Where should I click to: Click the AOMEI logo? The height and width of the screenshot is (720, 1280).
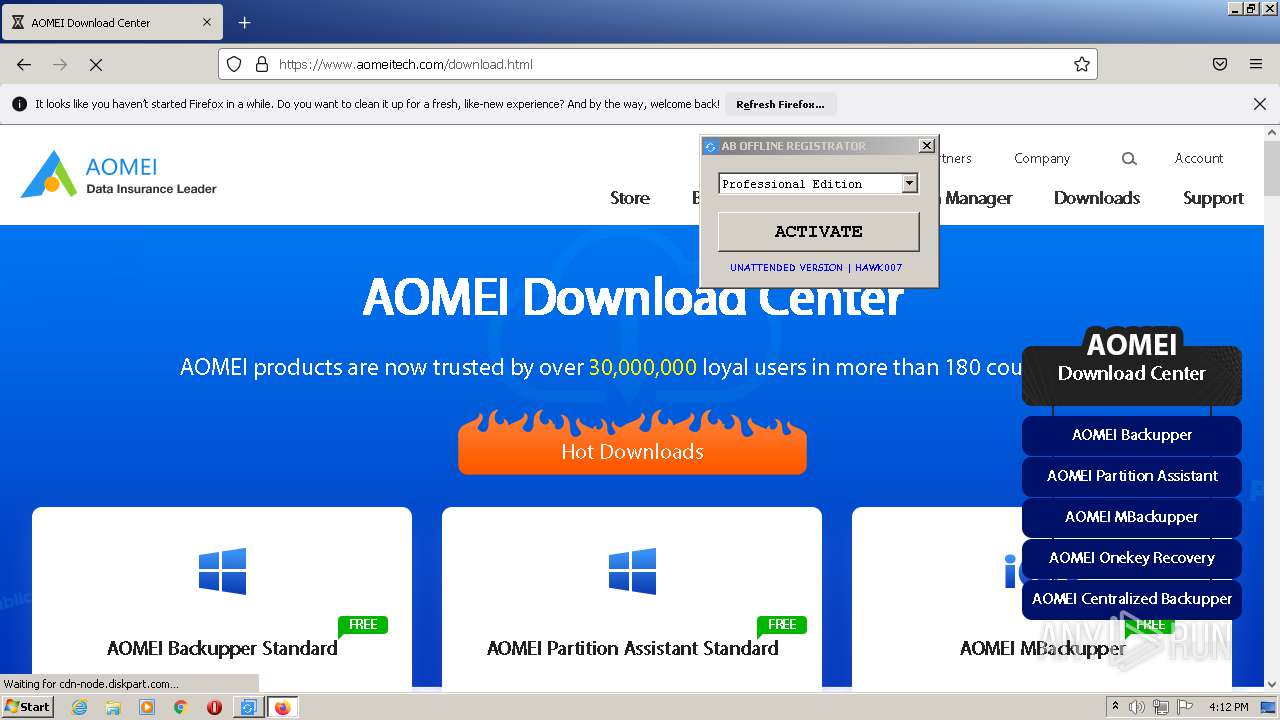[x=119, y=174]
